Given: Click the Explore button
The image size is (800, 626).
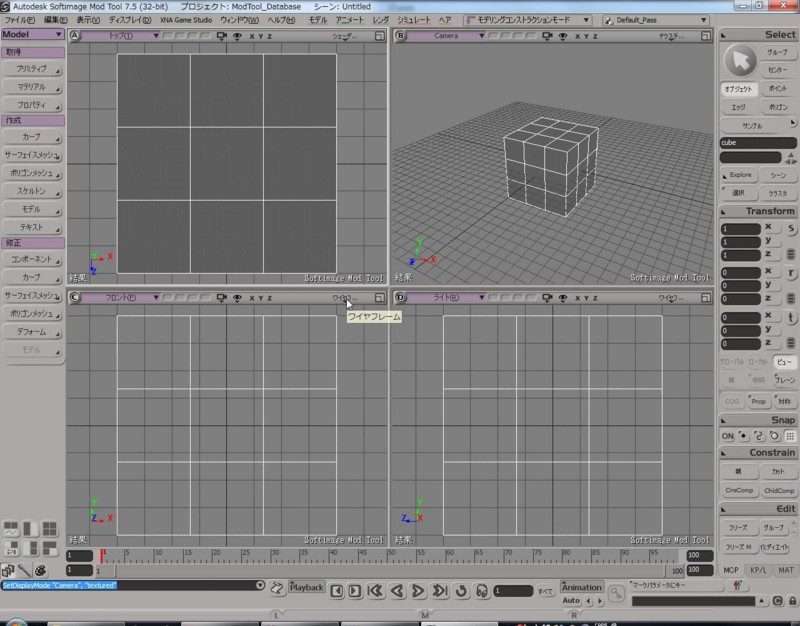Looking at the screenshot, I should coord(738,175).
